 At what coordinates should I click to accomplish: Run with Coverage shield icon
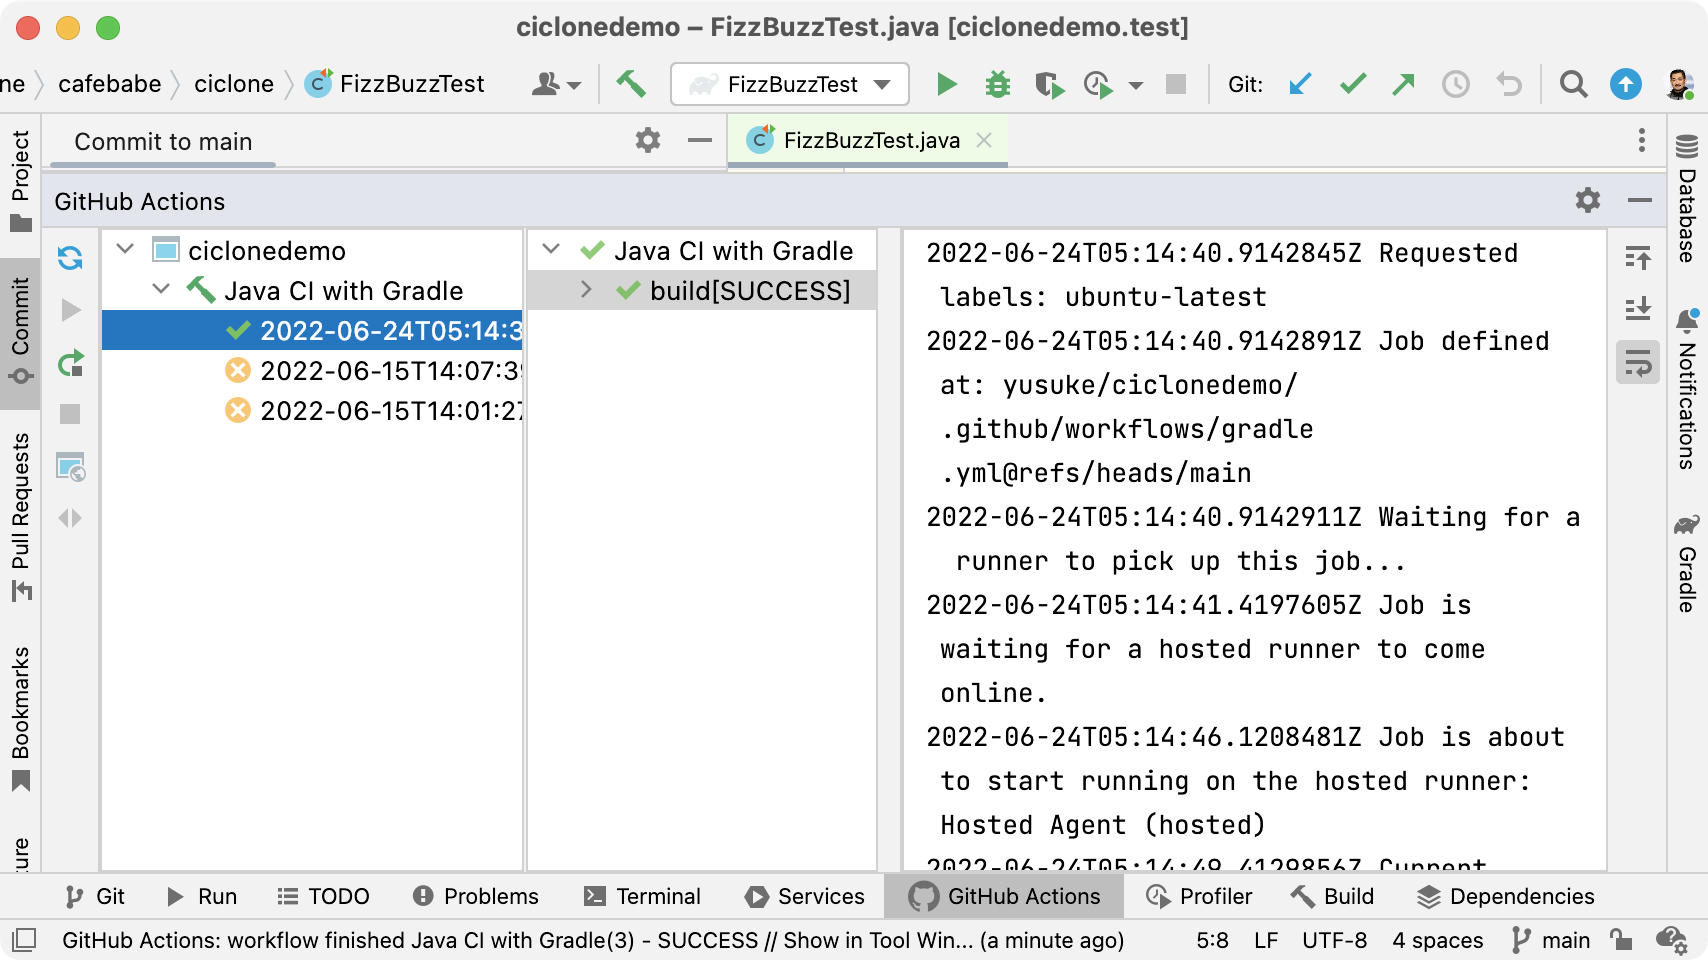[1049, 84]
